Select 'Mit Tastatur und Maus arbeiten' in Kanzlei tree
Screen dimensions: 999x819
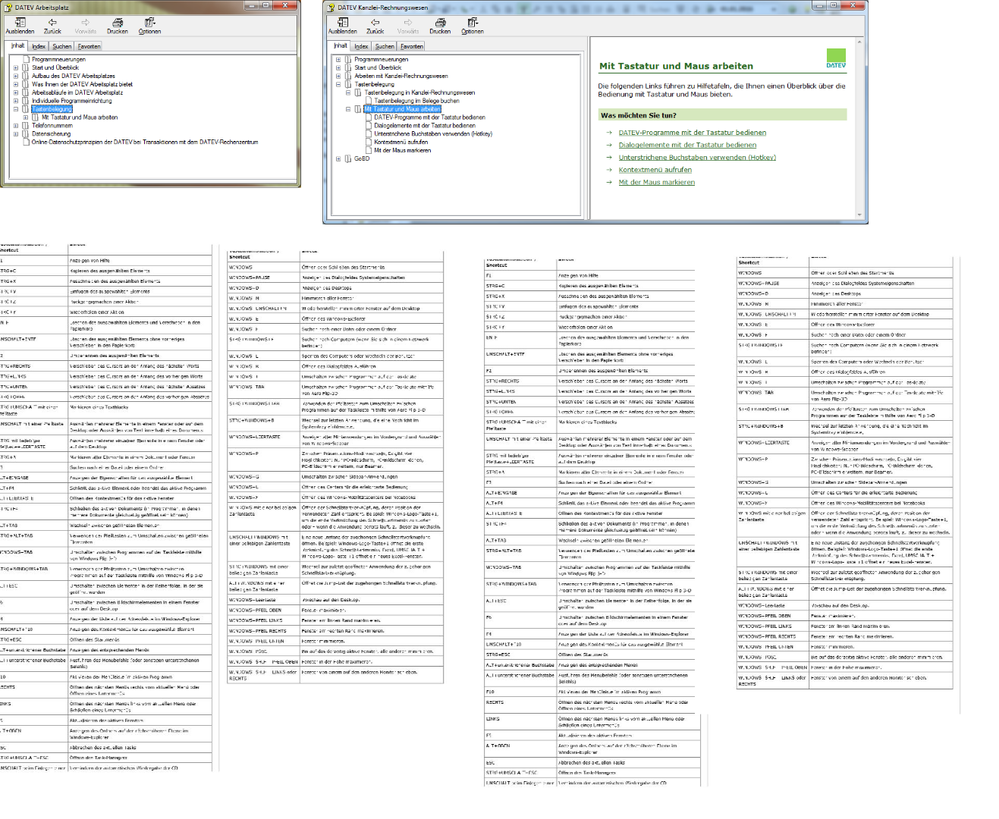pyautogui.click(x=403, y=109)
